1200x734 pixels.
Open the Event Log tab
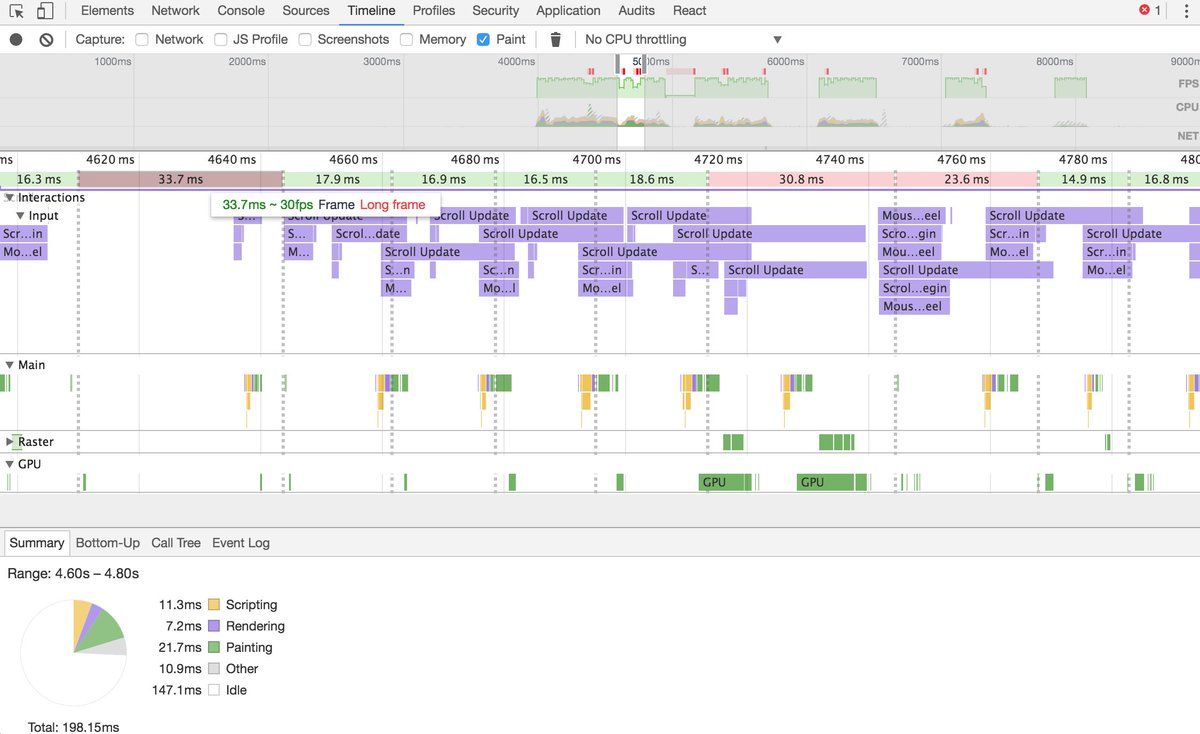click(241, 543)
